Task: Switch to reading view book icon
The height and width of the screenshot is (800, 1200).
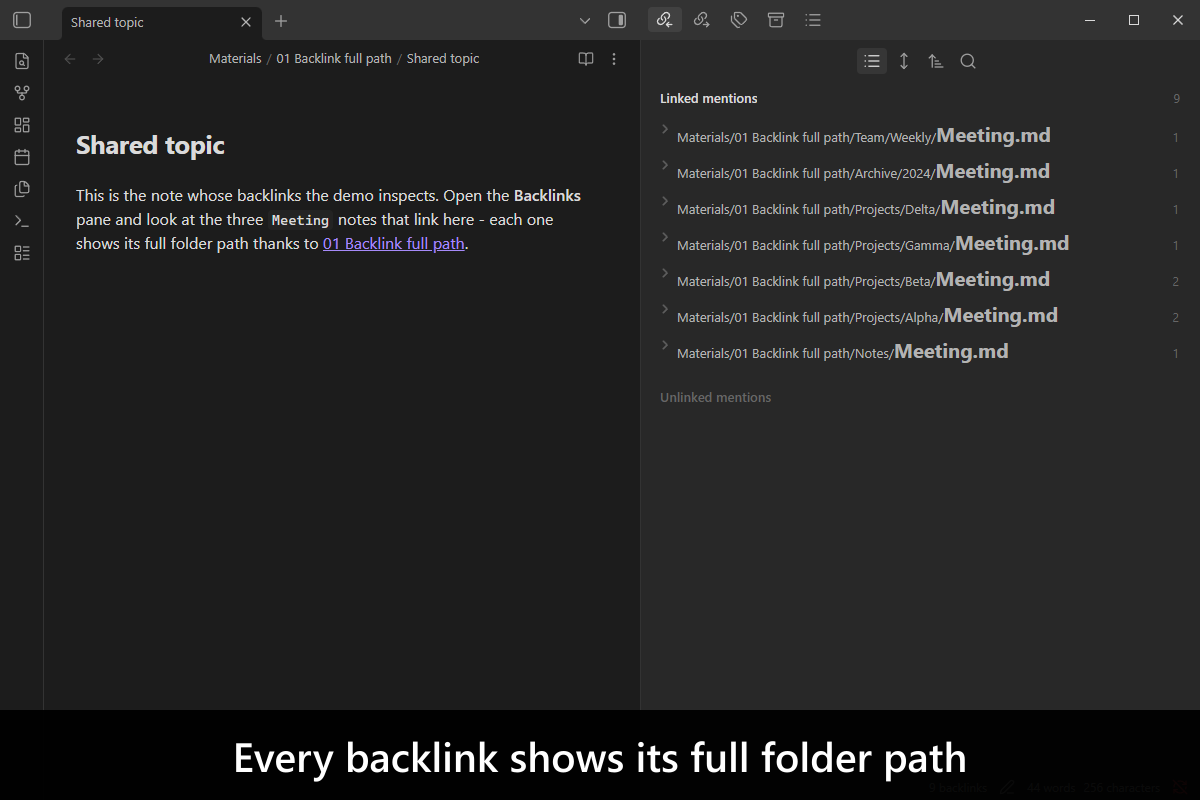Action: pos(586,59)
